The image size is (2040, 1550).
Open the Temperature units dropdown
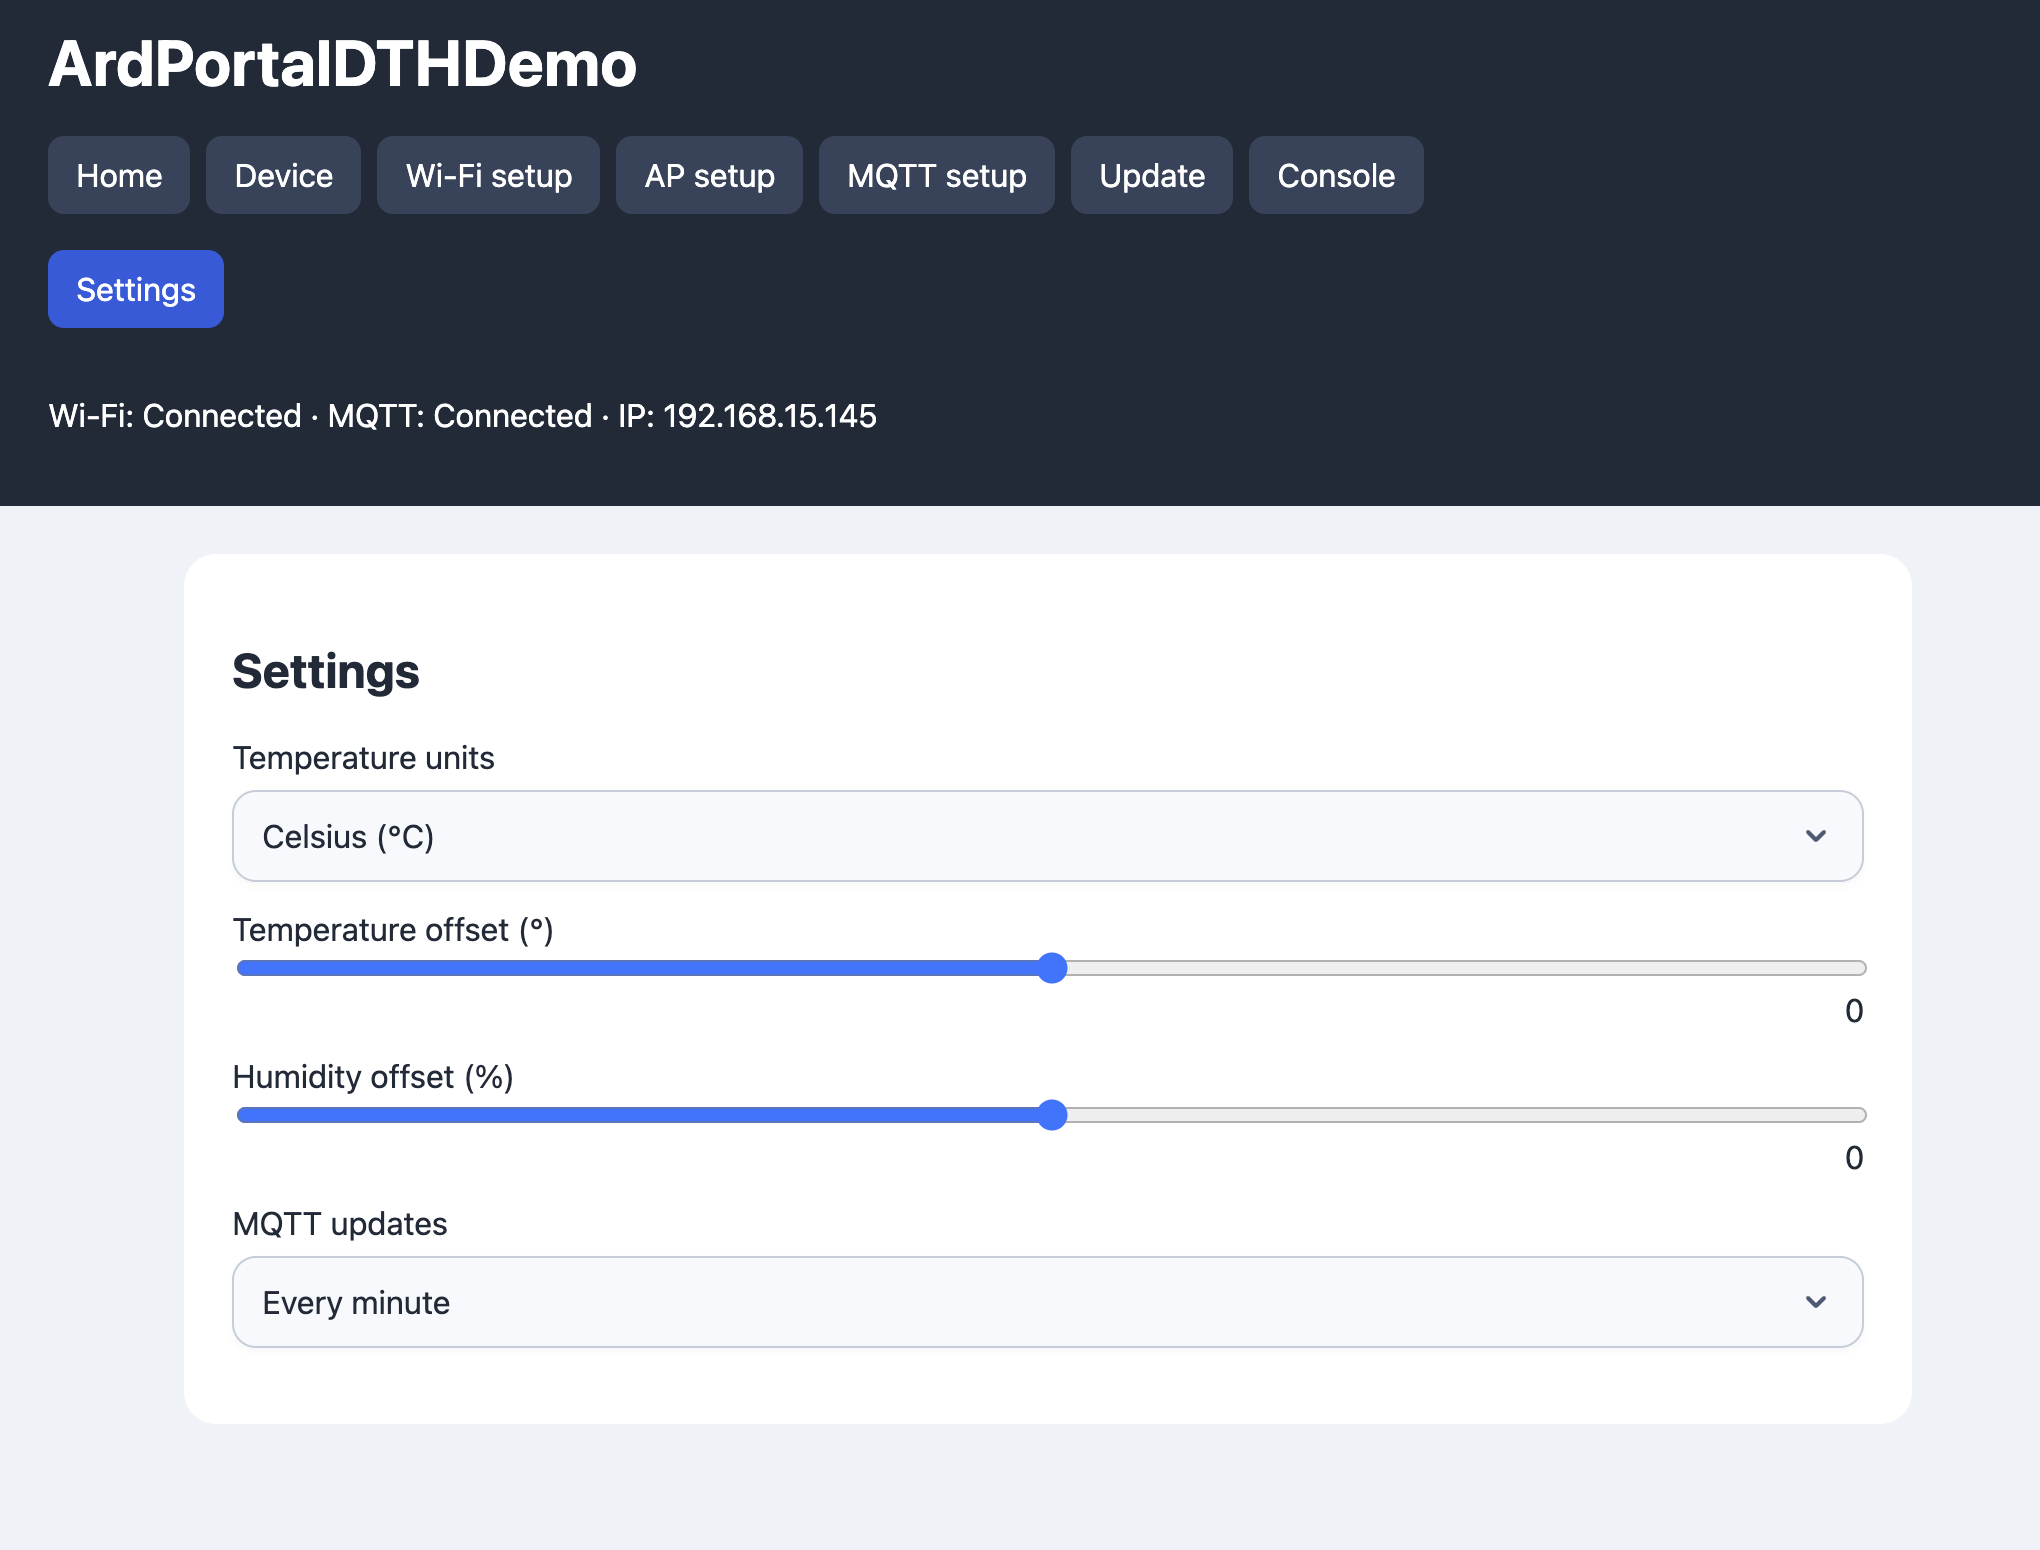tap(1047, 836)
